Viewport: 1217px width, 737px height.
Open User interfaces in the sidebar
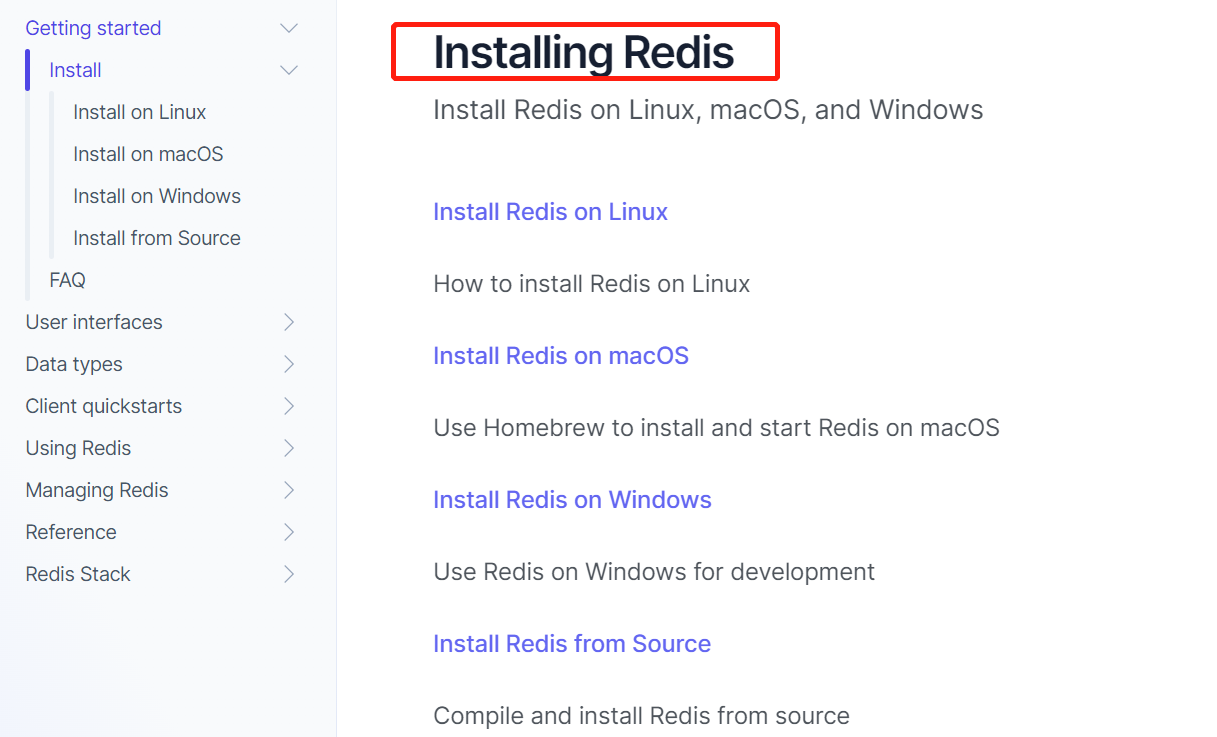pyautogui.click(x=94, y=323)
